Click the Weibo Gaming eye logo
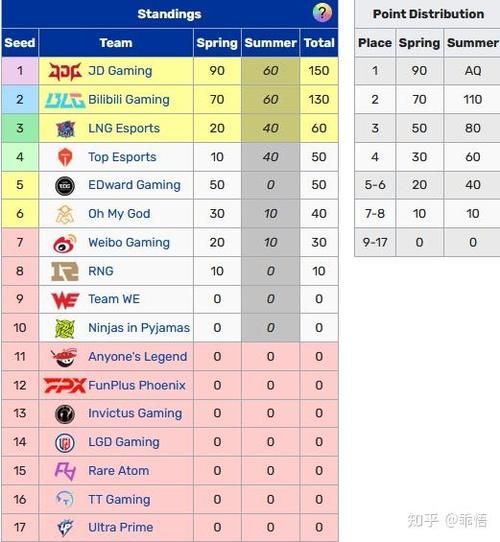Screen dimensions: 500x542 [65, 243]
